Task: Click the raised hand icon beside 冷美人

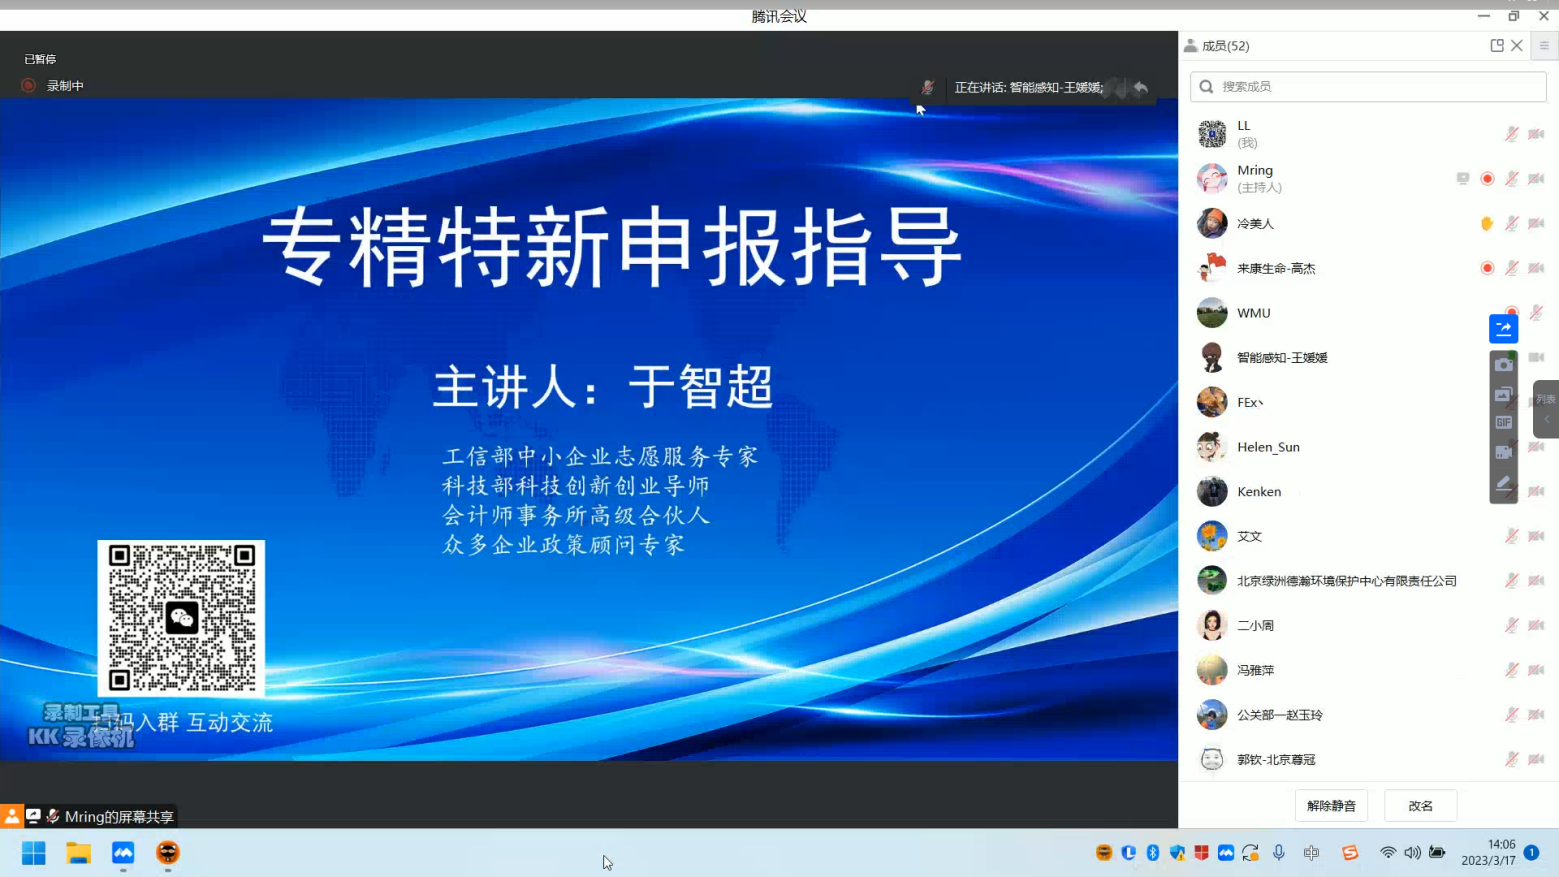Action: click(1487, 224)
